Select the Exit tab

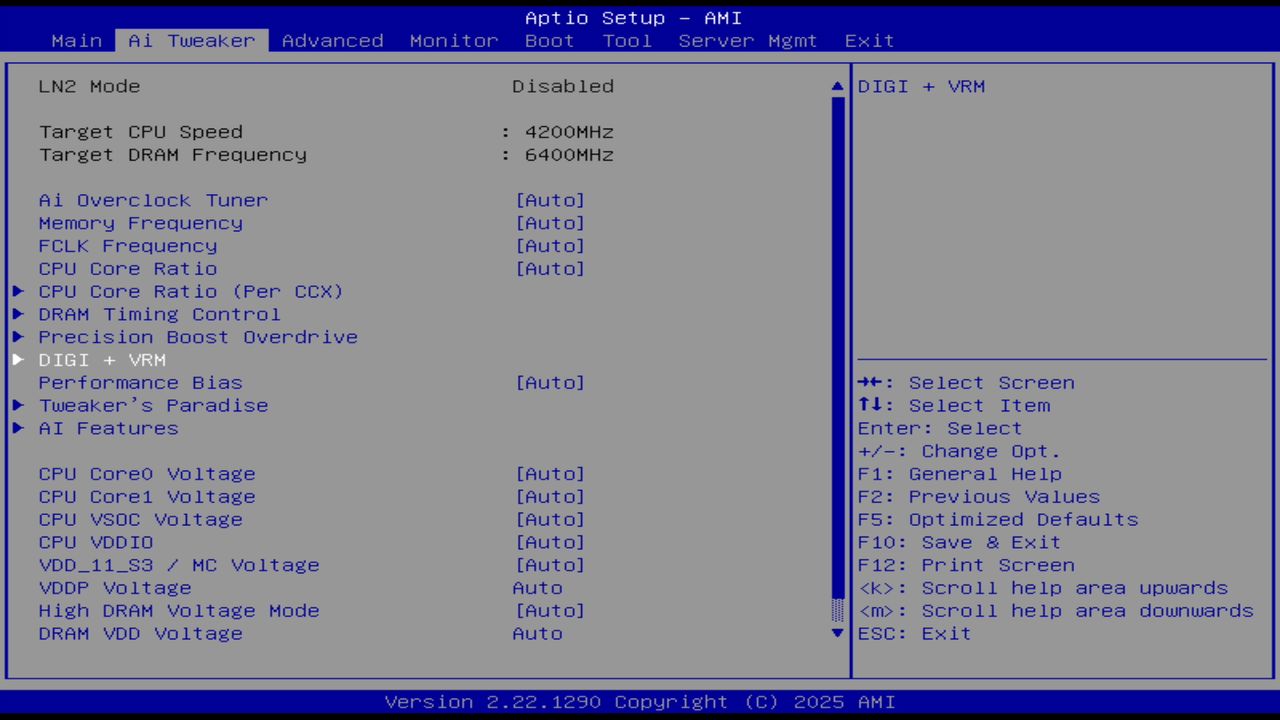(x=870, y=41)
